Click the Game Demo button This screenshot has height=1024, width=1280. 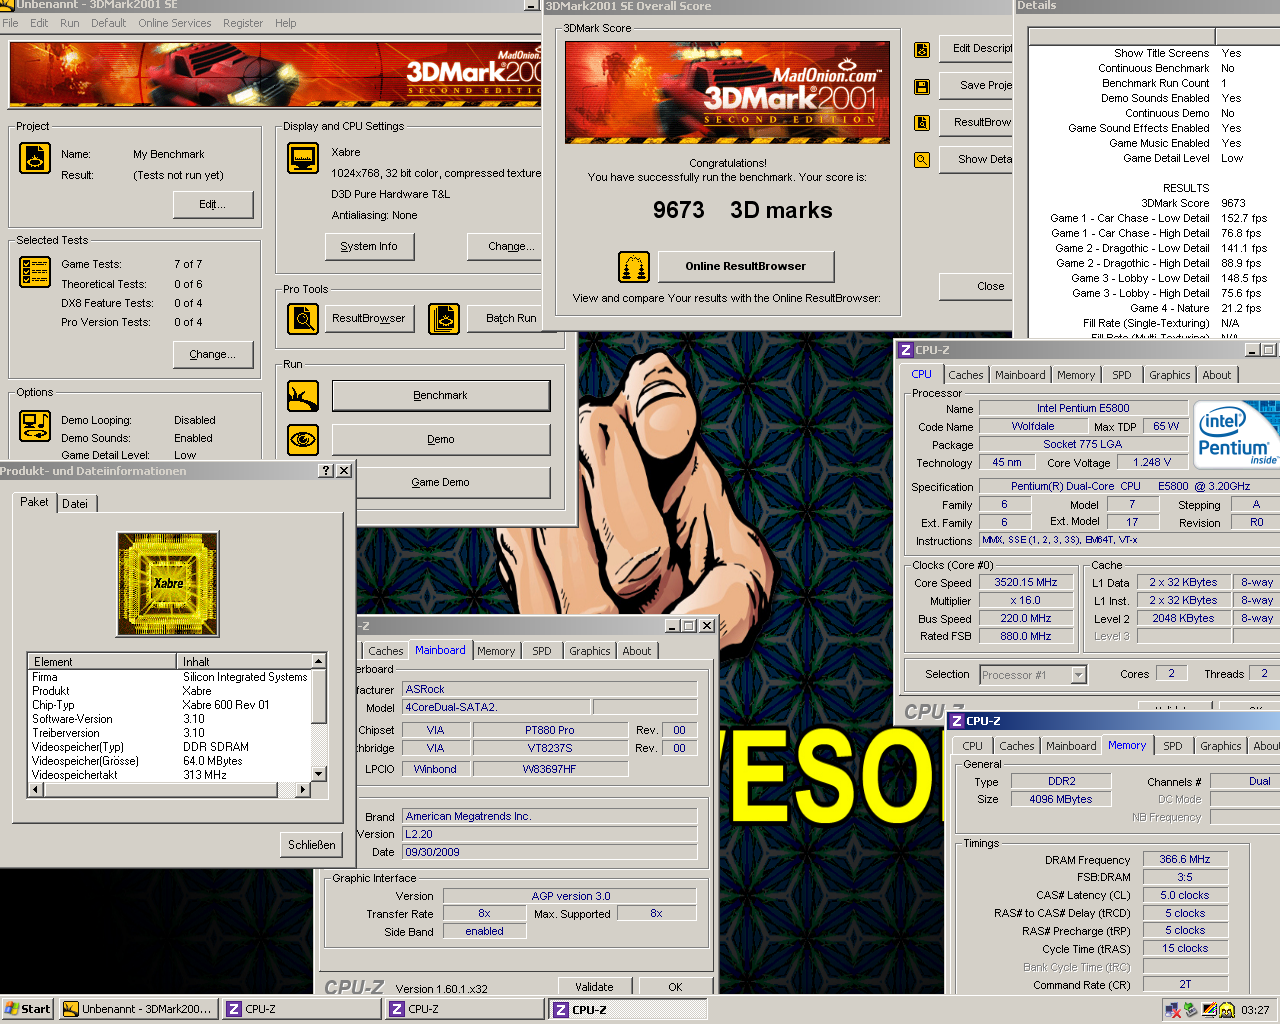tap(441, 482)
